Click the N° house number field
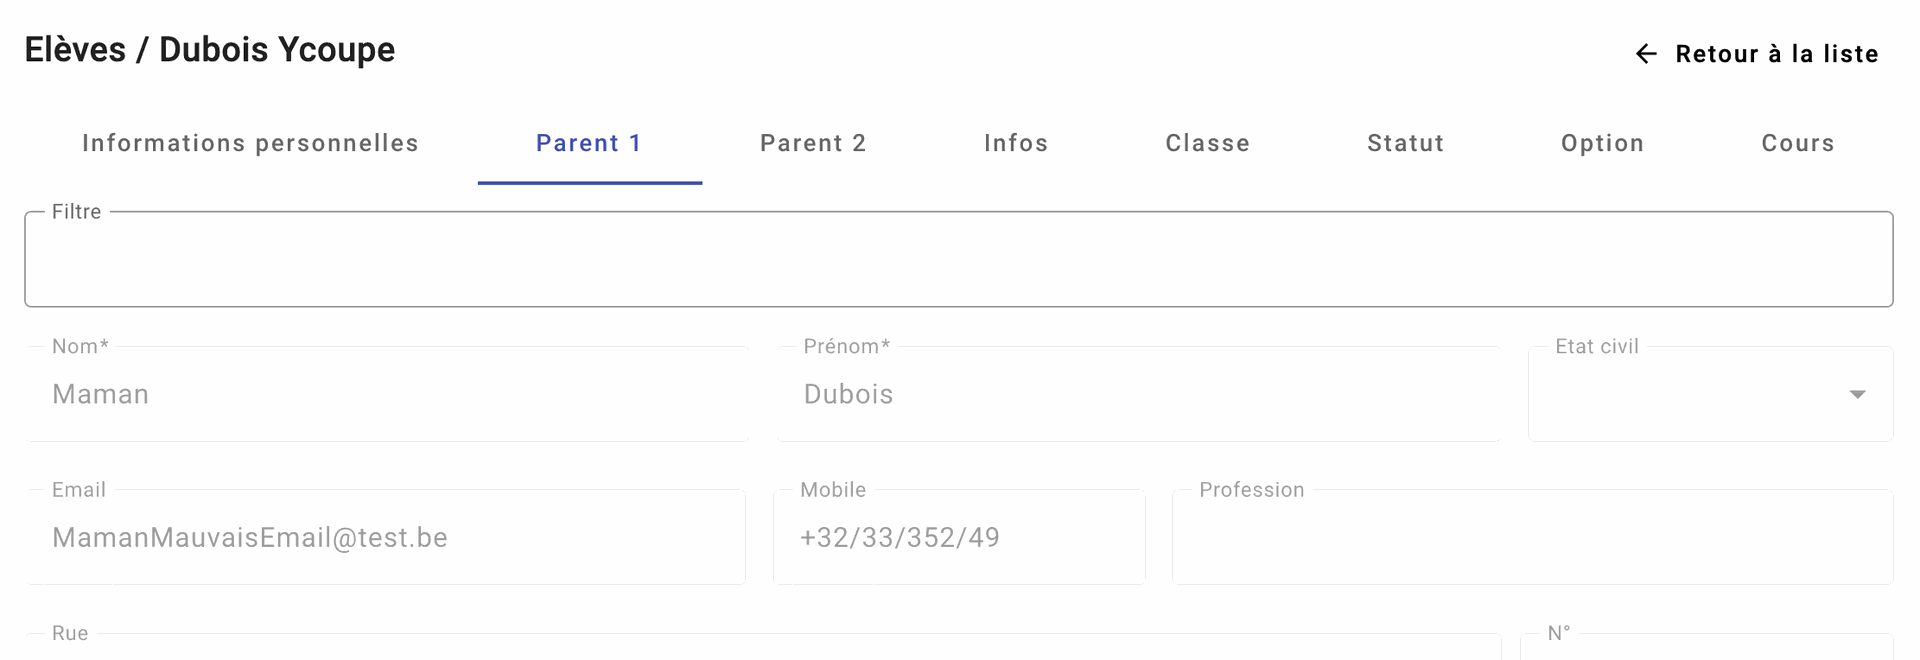This screenshot has height=660, width=1920. coord(1706,648)
